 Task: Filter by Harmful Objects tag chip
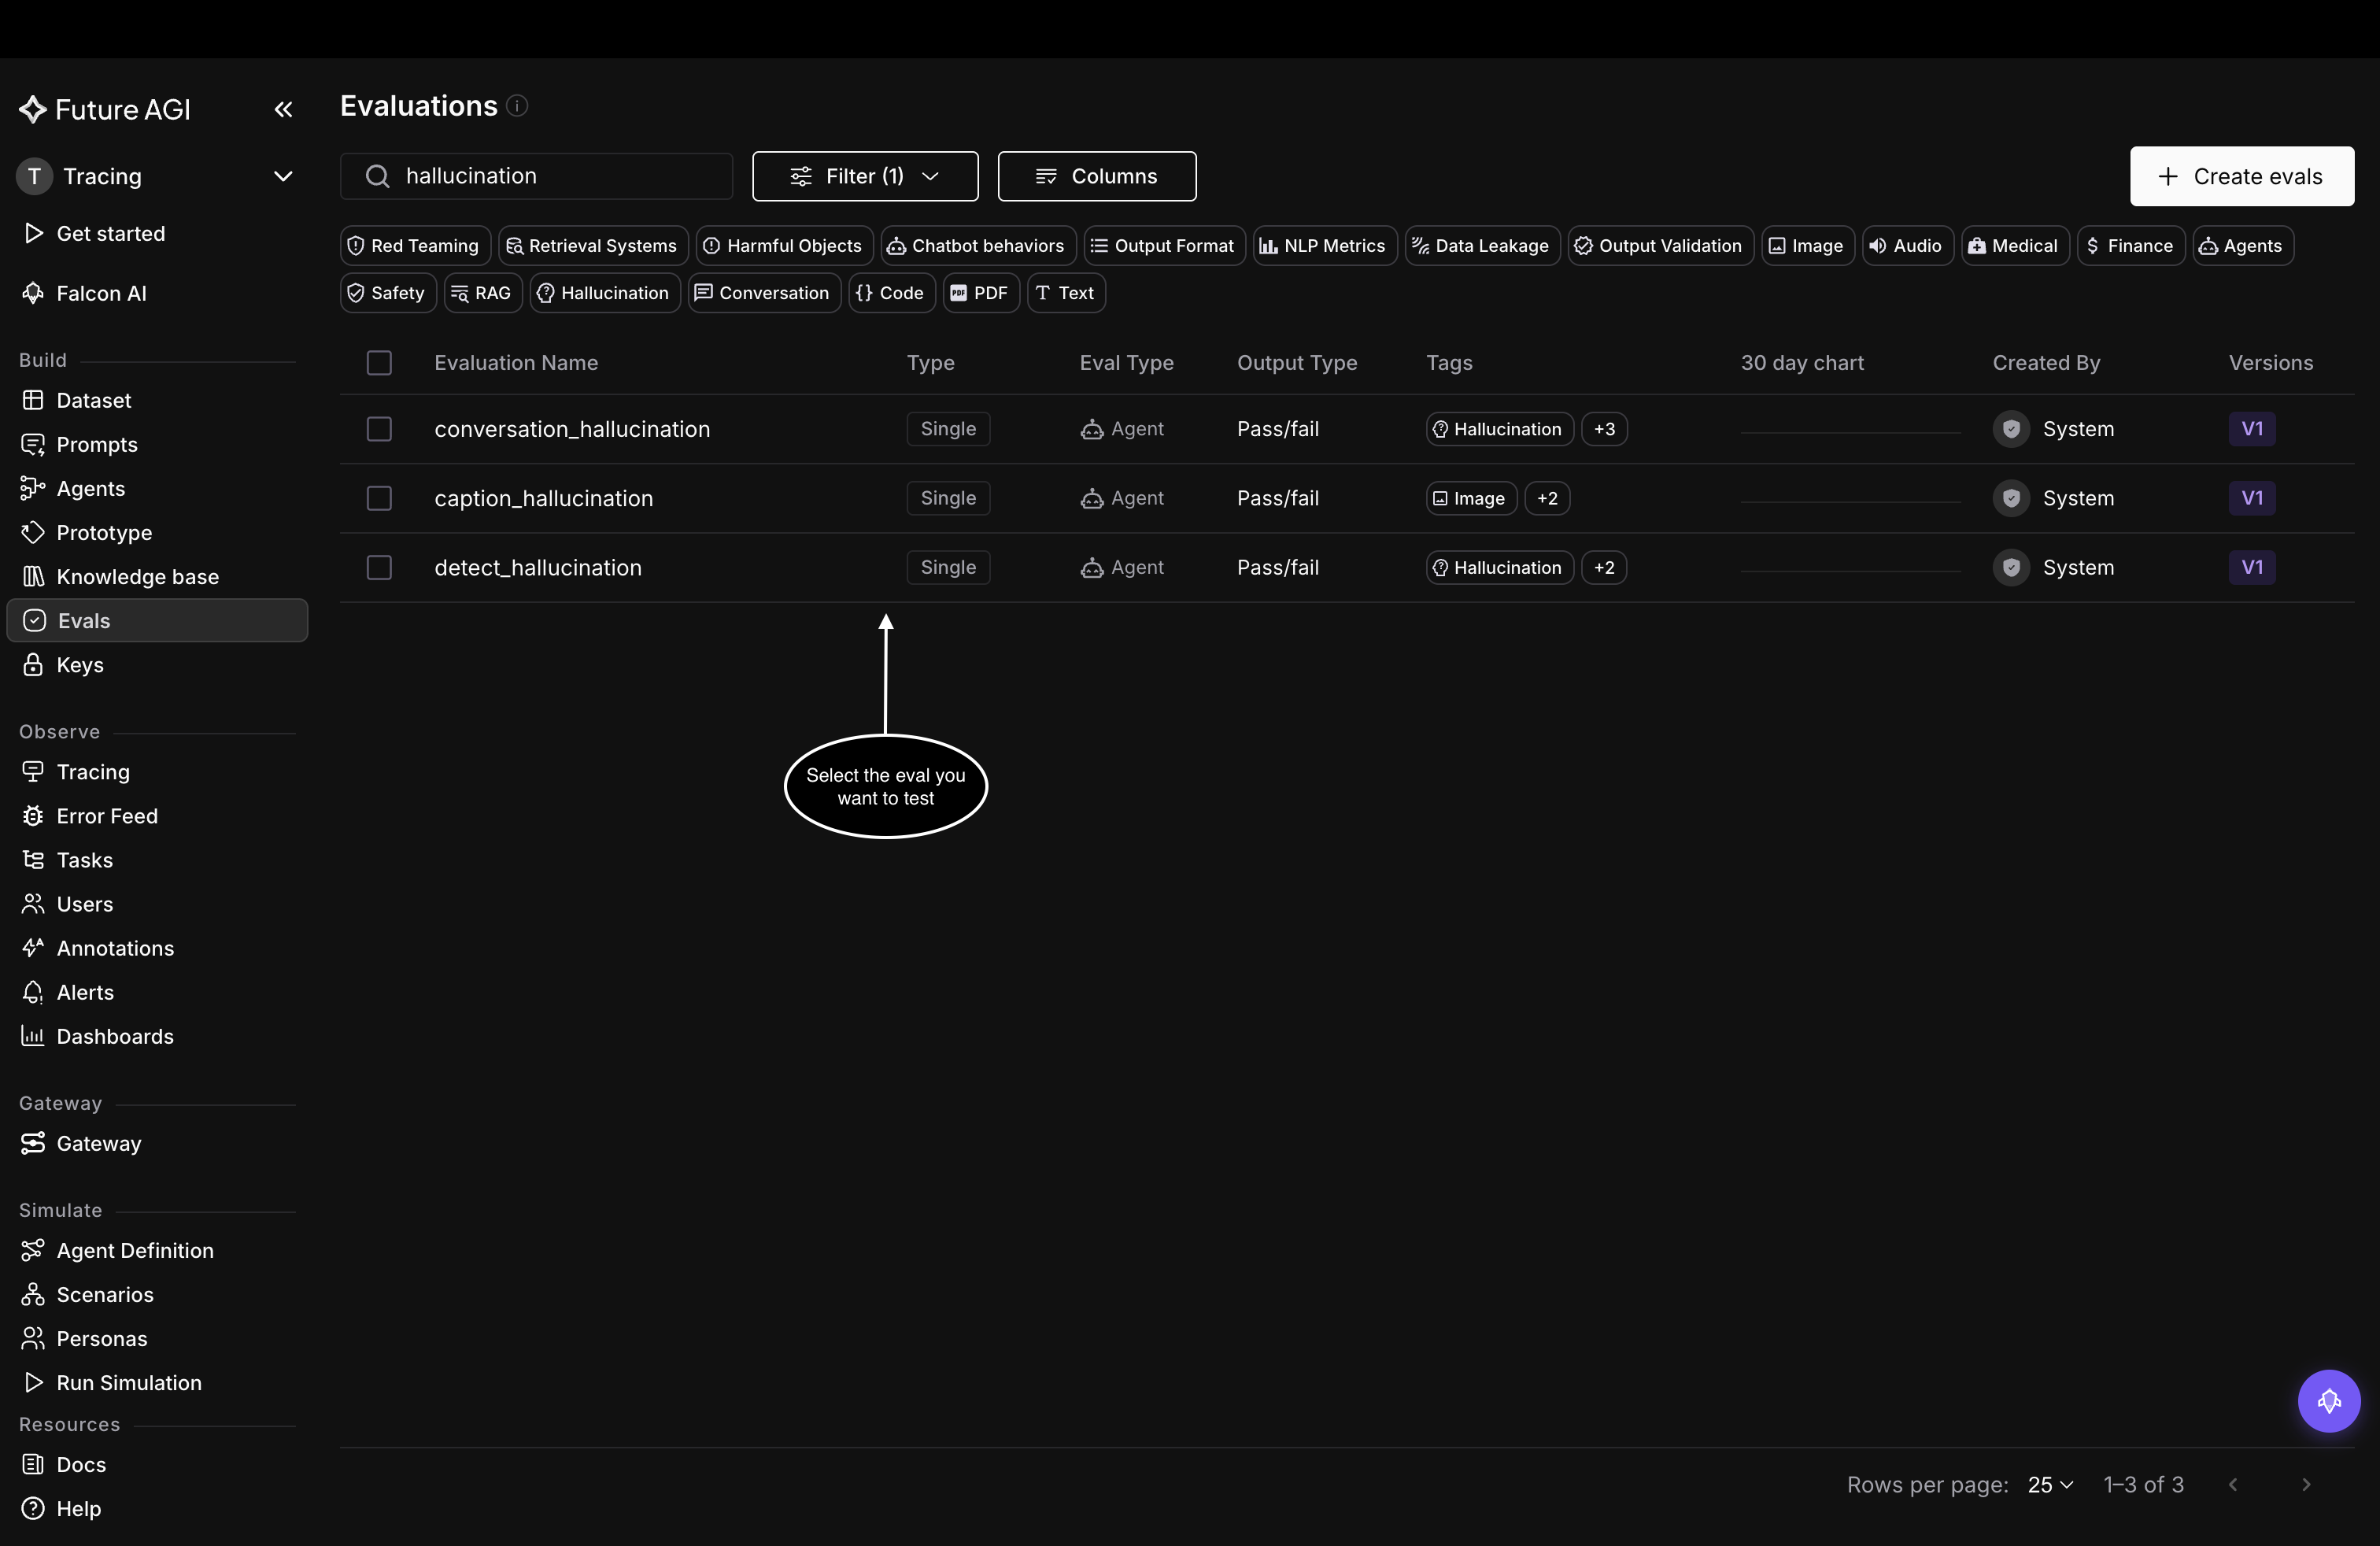(784, 245)
